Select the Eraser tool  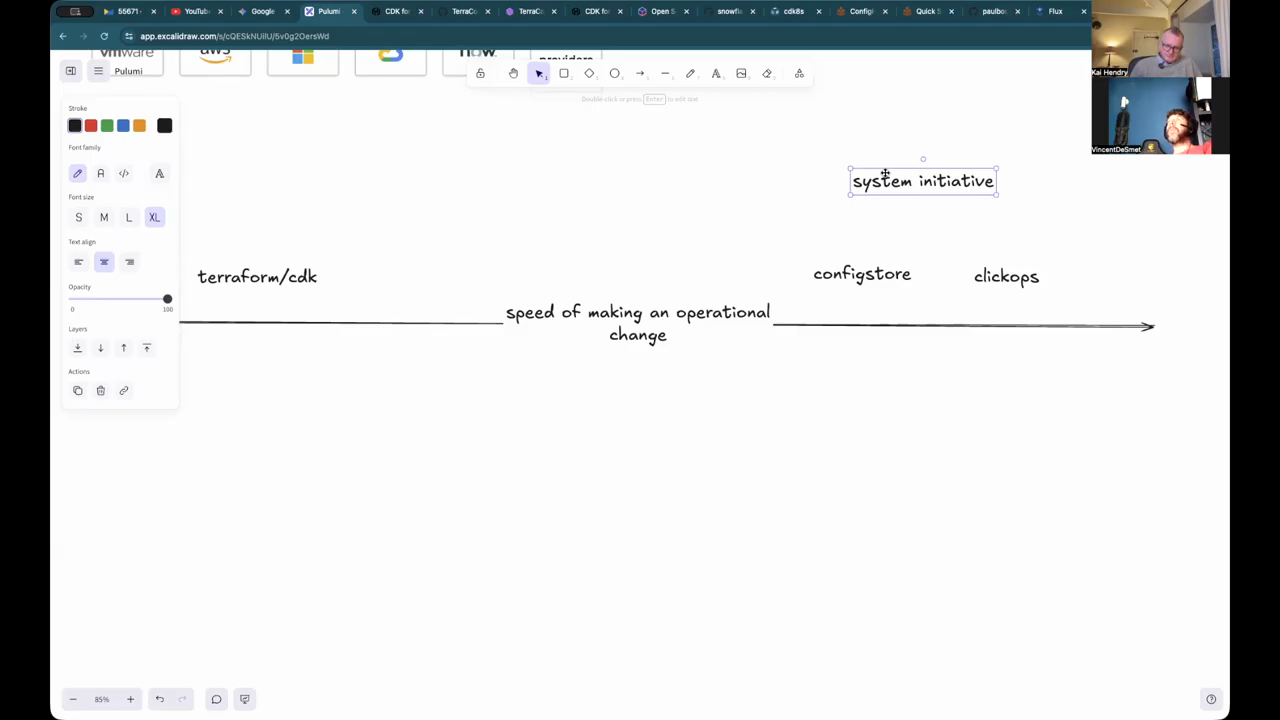(x=767, y=73)
